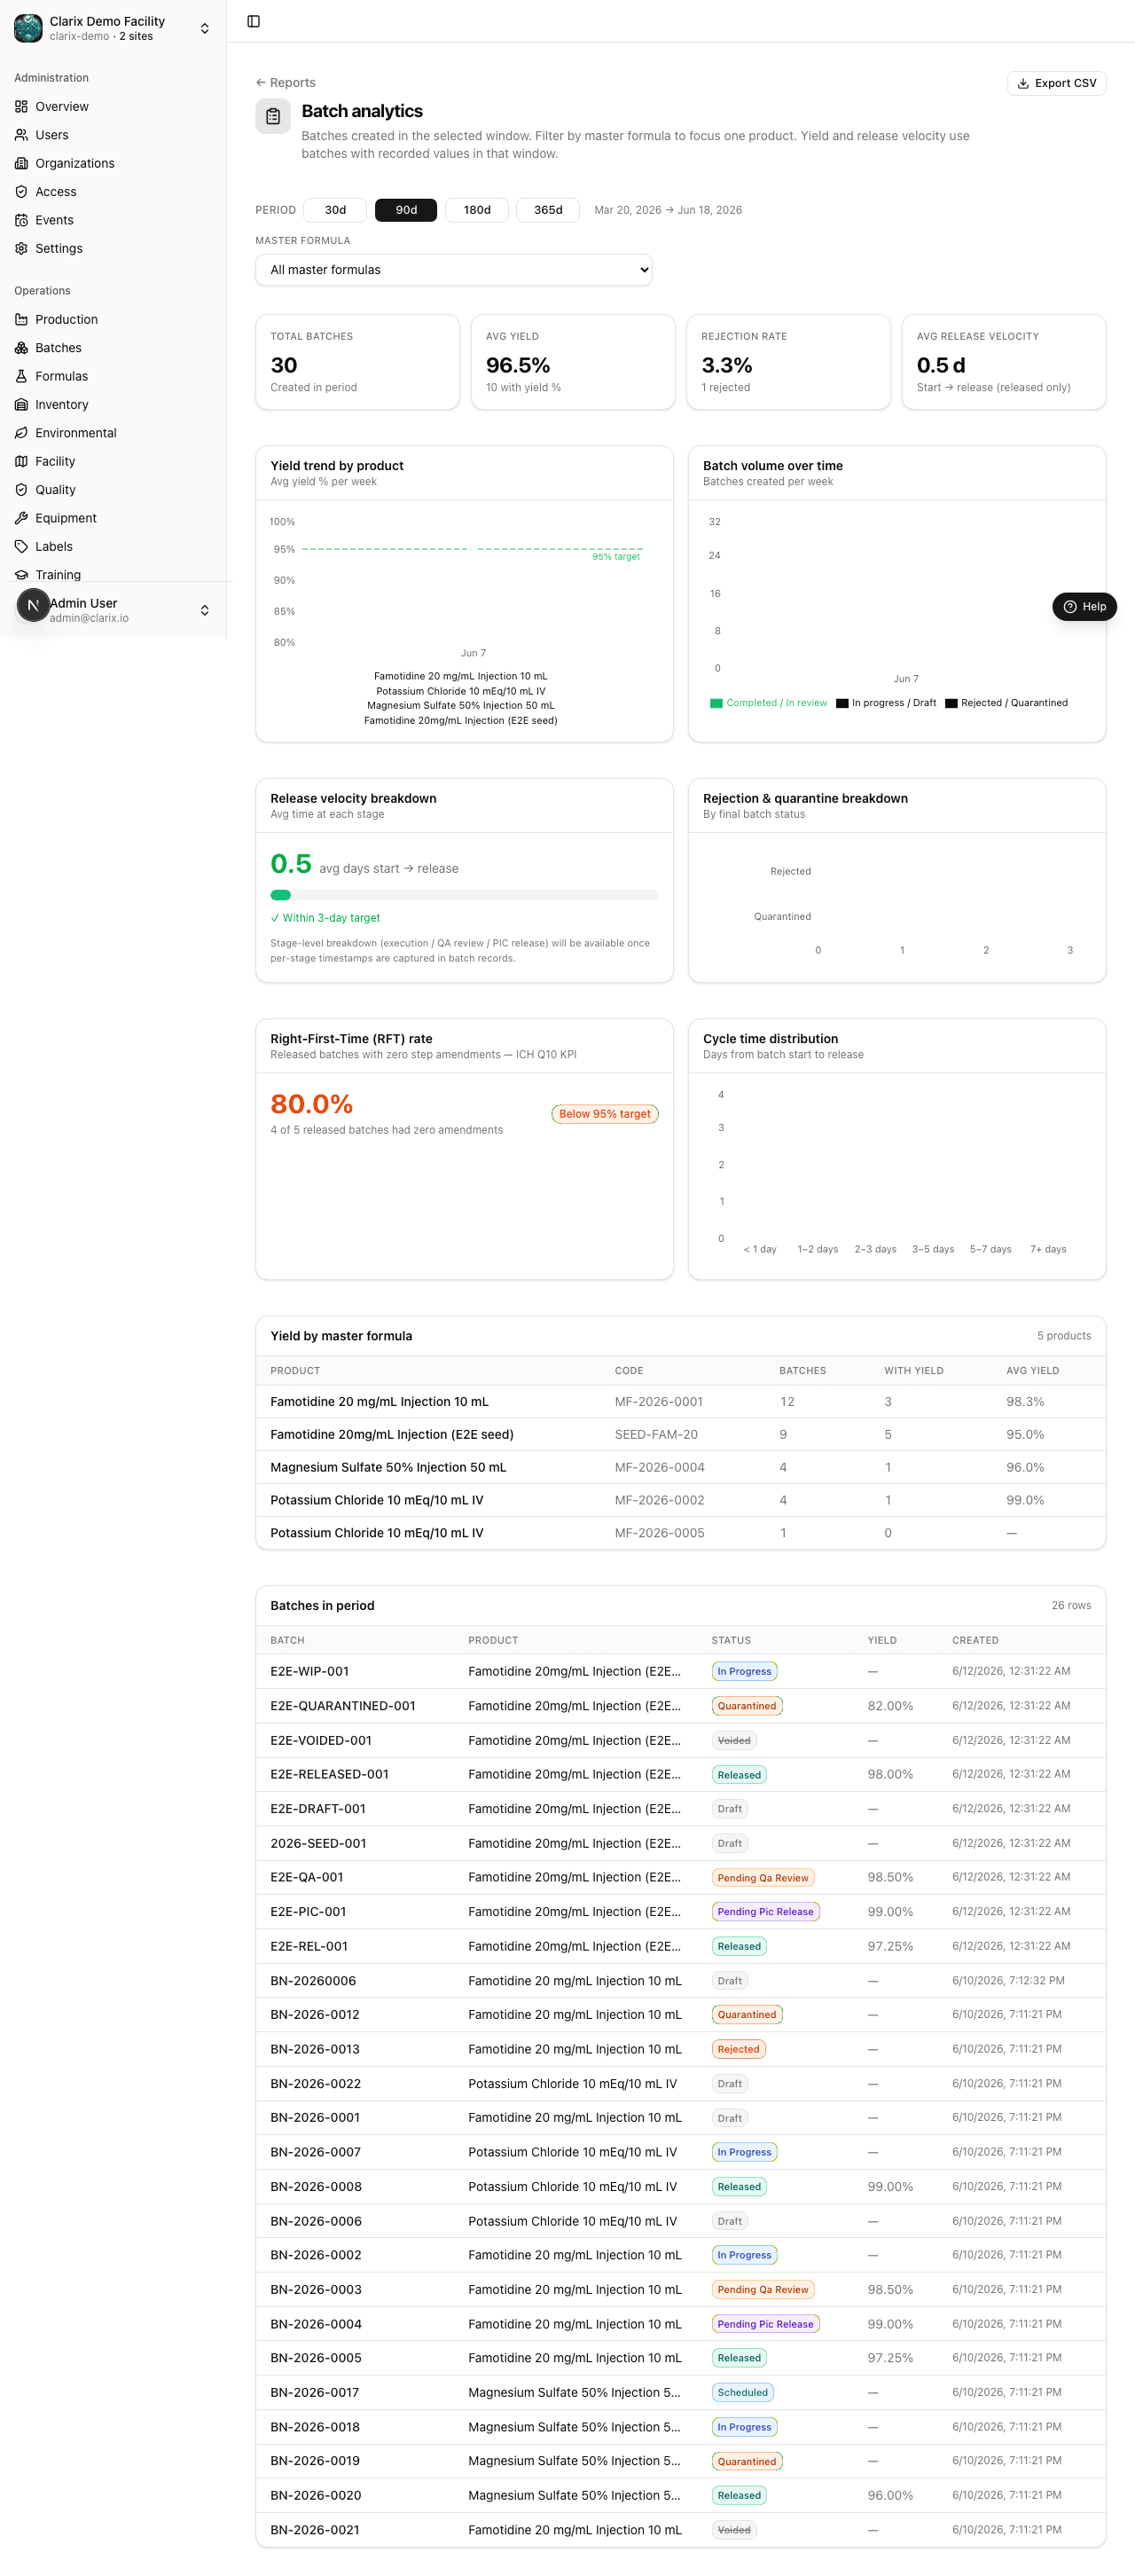Image resolution: width=1135 pixels, height=2576 pixels.
Task: Select the 180d period
Action: coord(477,210)
